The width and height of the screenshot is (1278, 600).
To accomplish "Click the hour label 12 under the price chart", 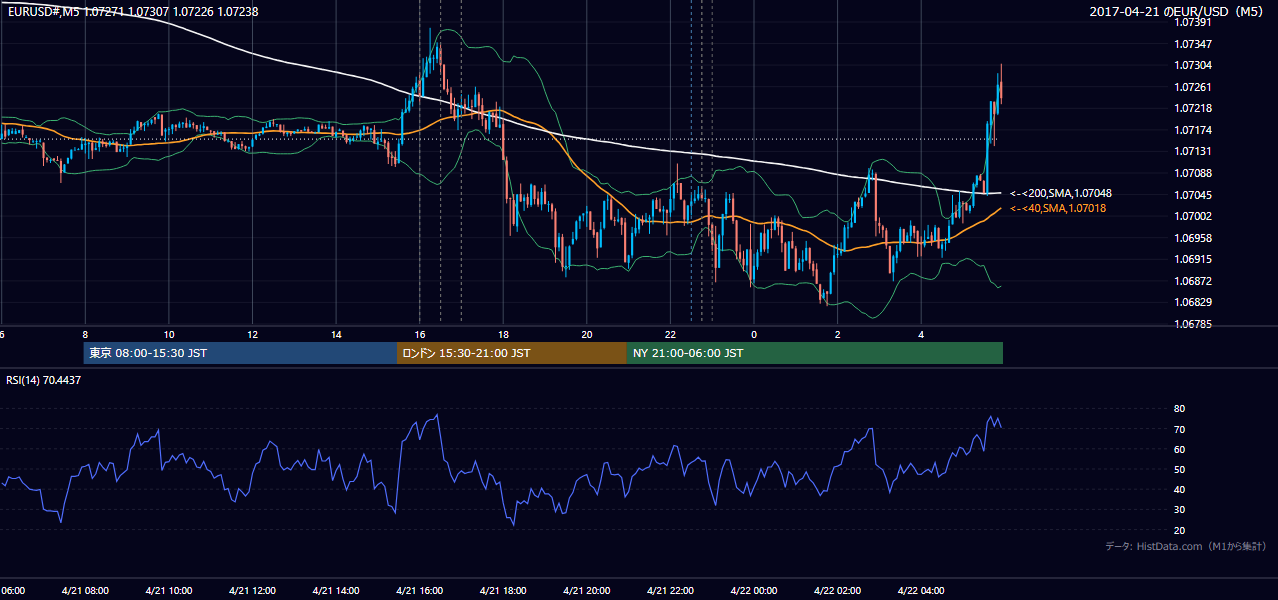I will [x=253, y=334].
